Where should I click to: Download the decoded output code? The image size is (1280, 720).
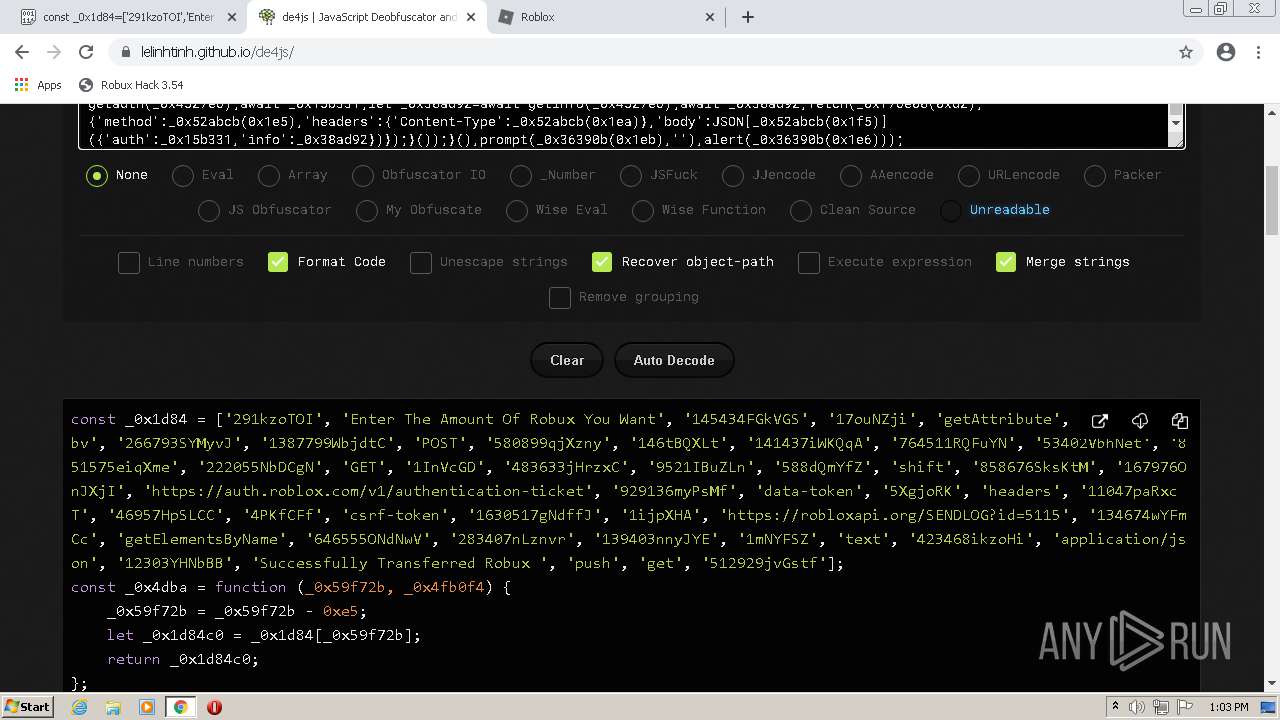[x=1140, y=421]
